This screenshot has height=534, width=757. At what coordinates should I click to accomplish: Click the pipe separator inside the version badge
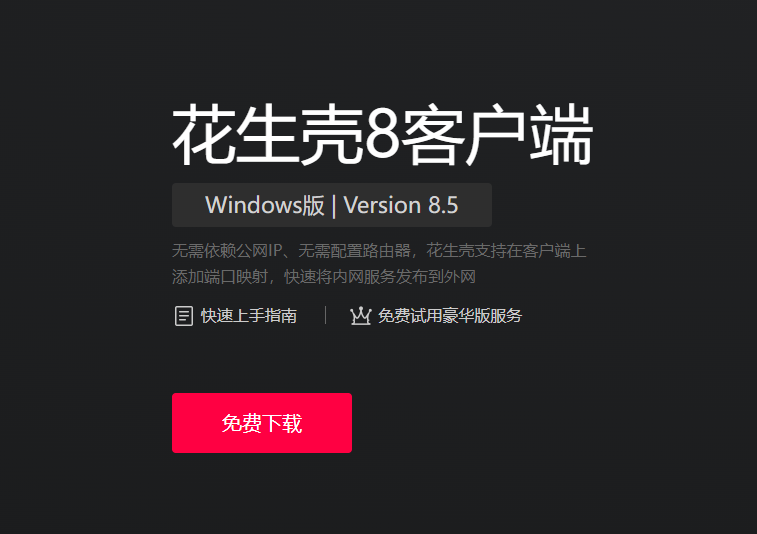coord(334,206)
